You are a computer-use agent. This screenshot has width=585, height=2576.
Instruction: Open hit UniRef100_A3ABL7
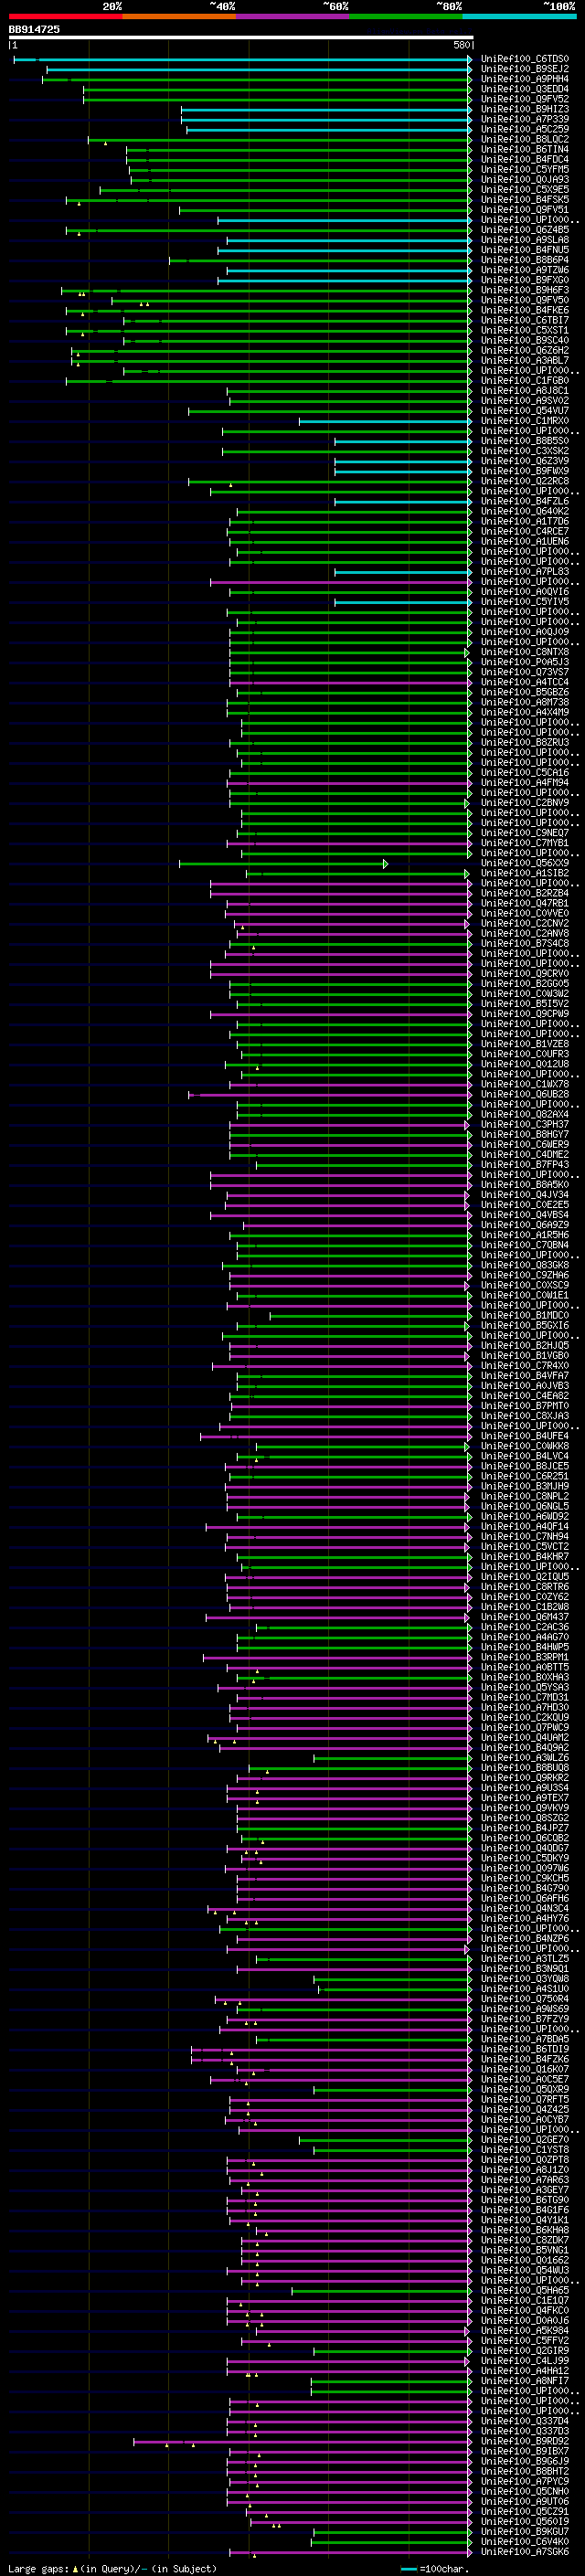[525, 361]
